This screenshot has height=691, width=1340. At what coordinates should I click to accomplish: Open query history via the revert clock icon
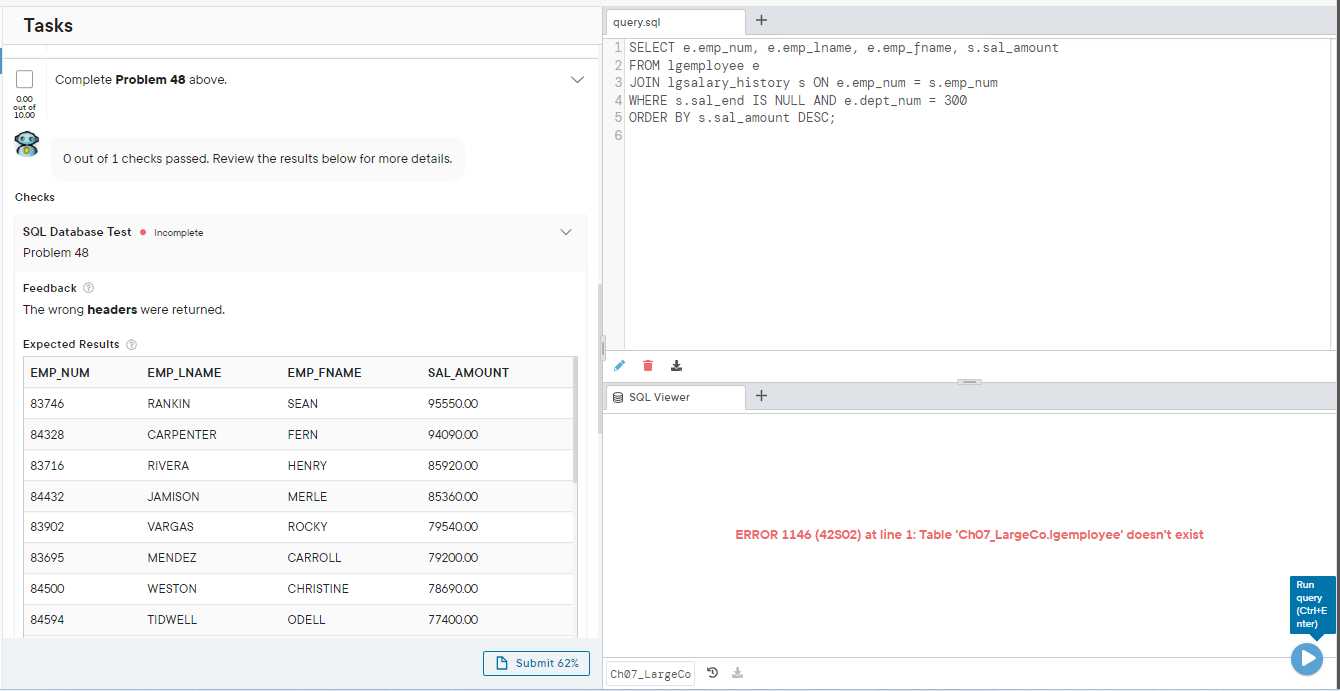coord(712,672)
